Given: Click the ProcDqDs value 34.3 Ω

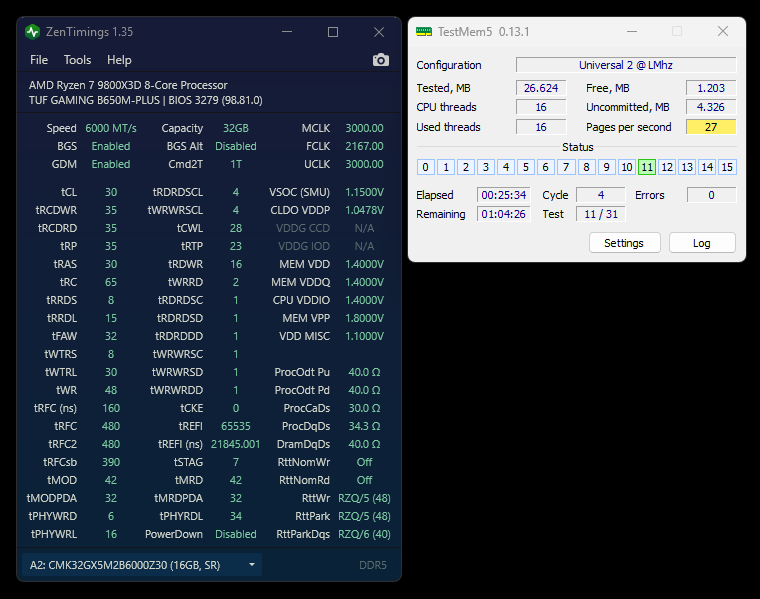Looking at the screenshot, I should click(x=364, y=426).
